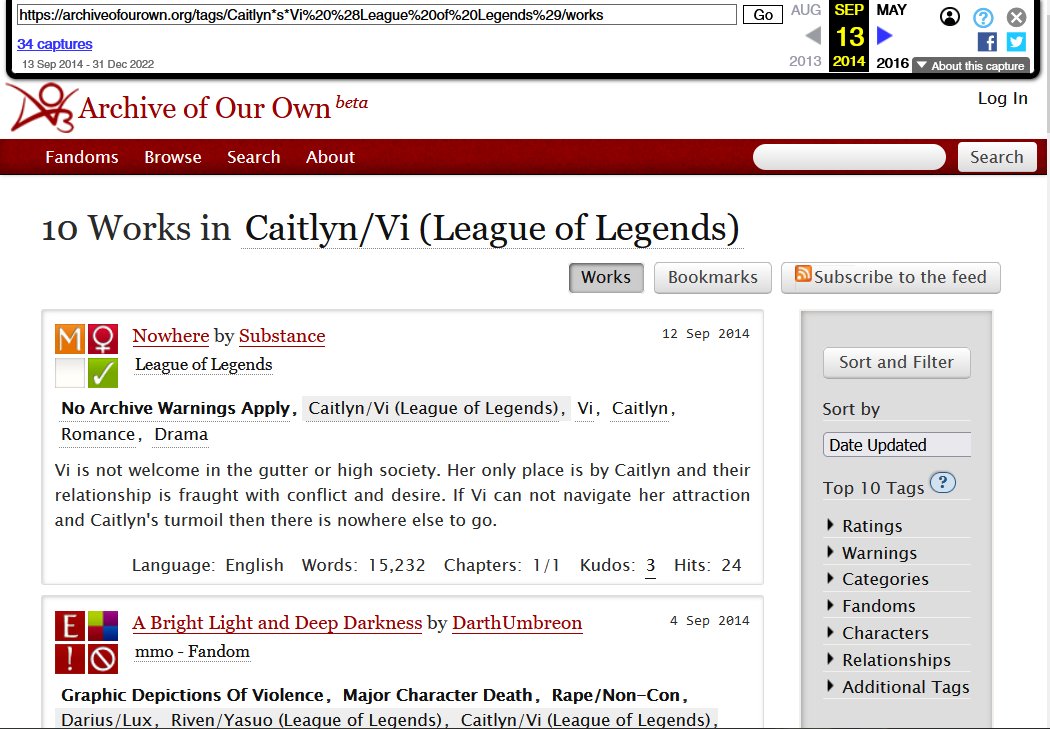Click Subscribe to the feed button
The height and width of the screenshot is (729, 1050).
click(x=891, y=277)
